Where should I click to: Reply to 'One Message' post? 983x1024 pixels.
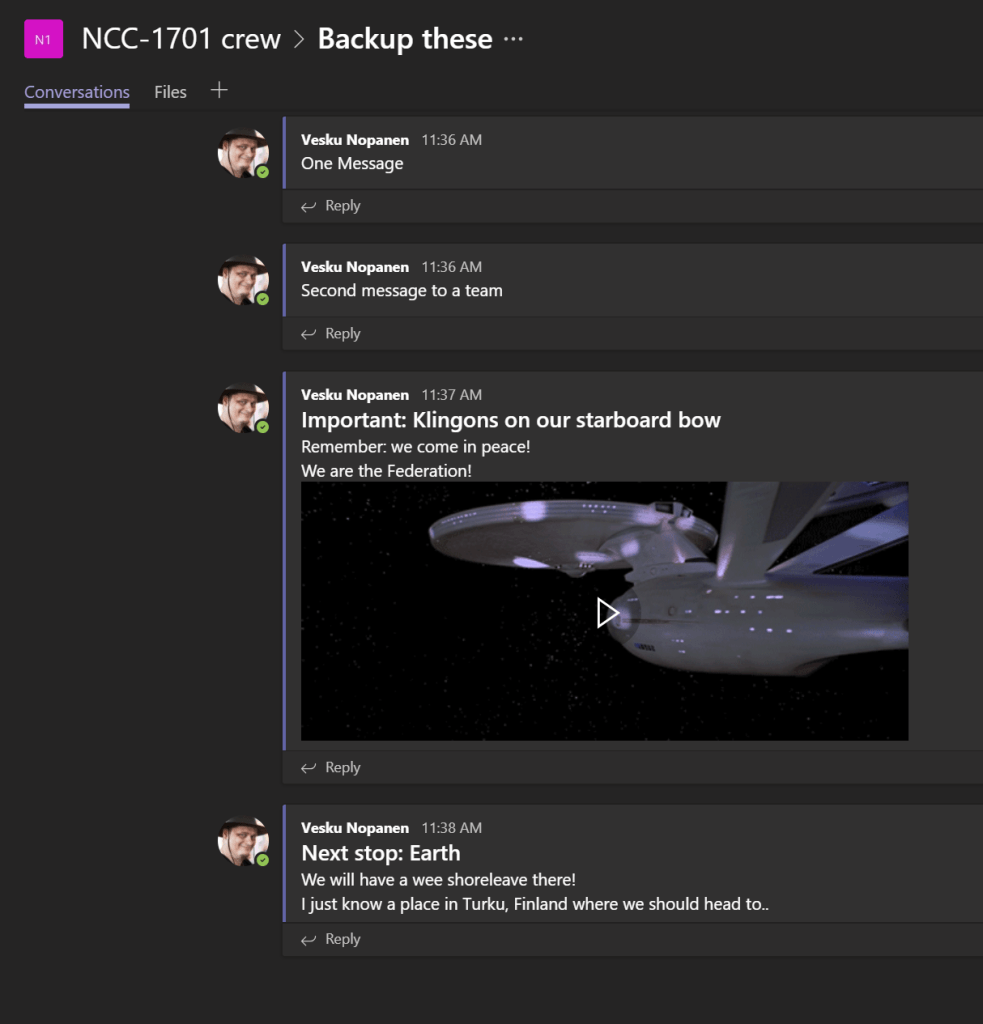(330, 206)
